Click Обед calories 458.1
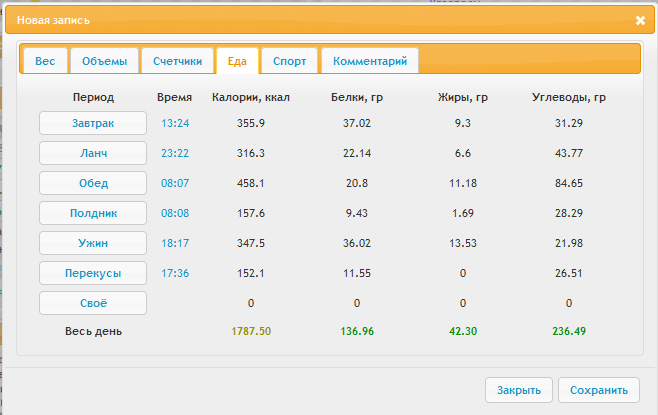Viewport: 658px width, 415px height. 251,183
